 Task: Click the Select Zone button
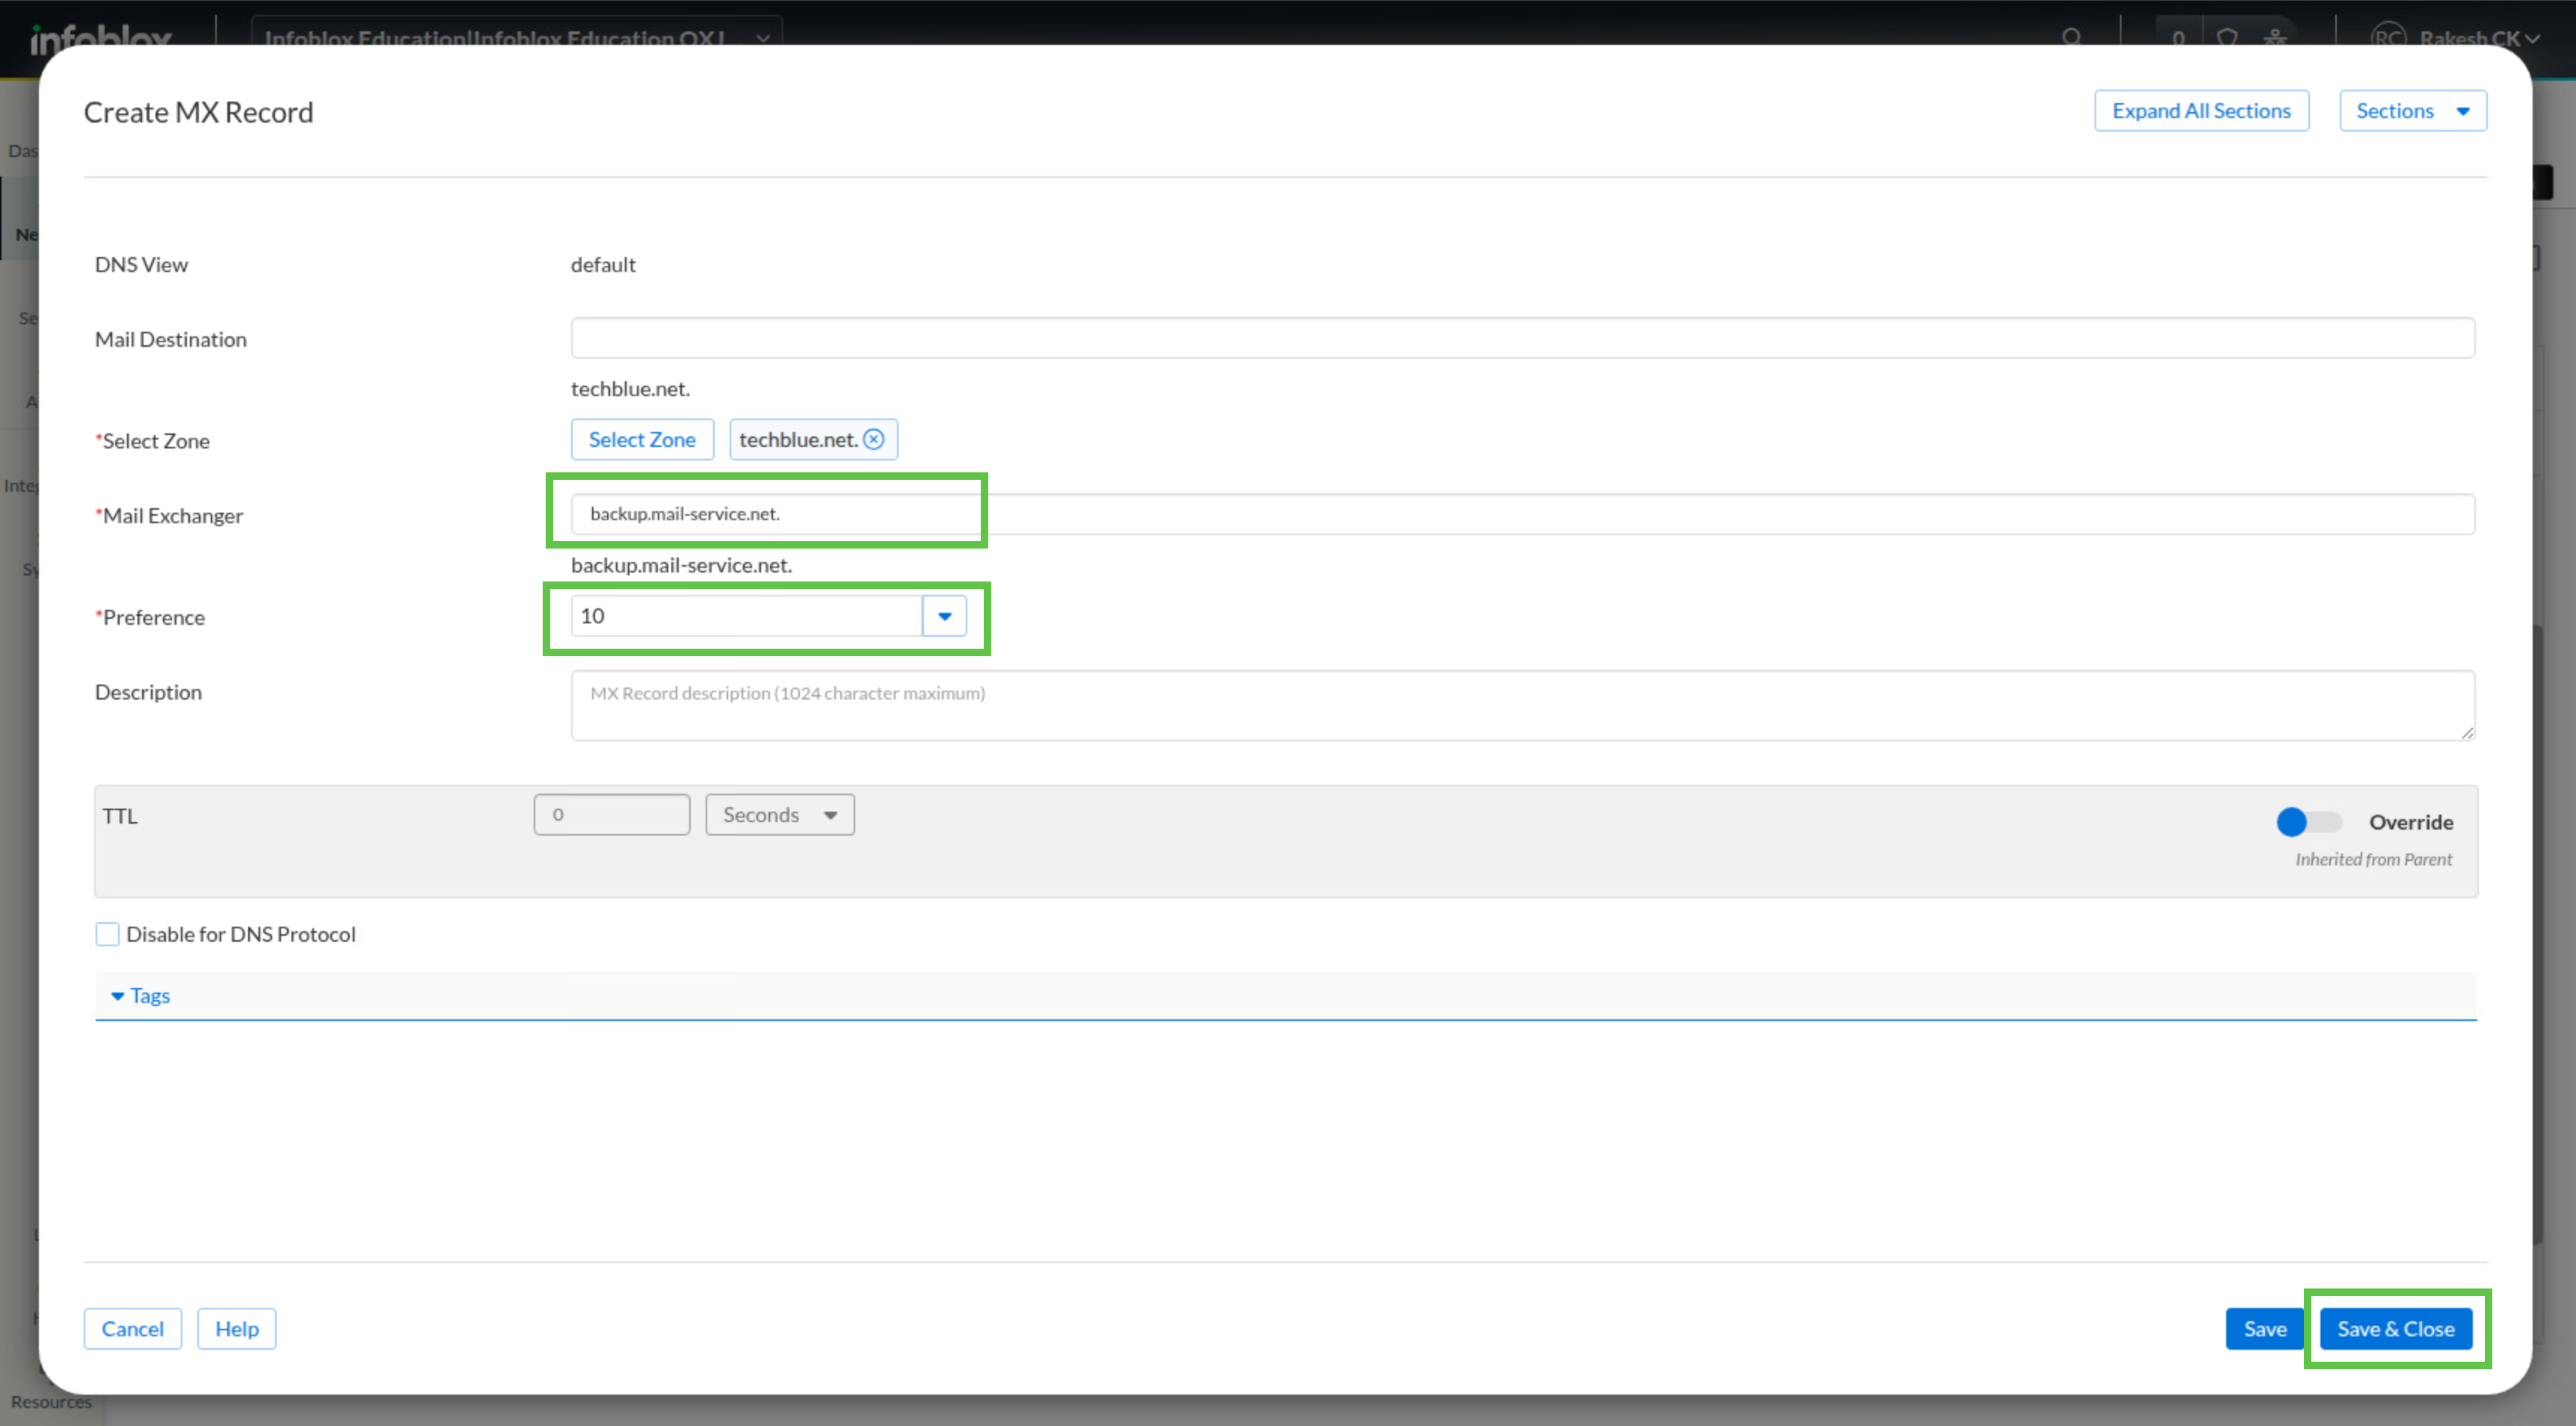(x=642, y=439)
